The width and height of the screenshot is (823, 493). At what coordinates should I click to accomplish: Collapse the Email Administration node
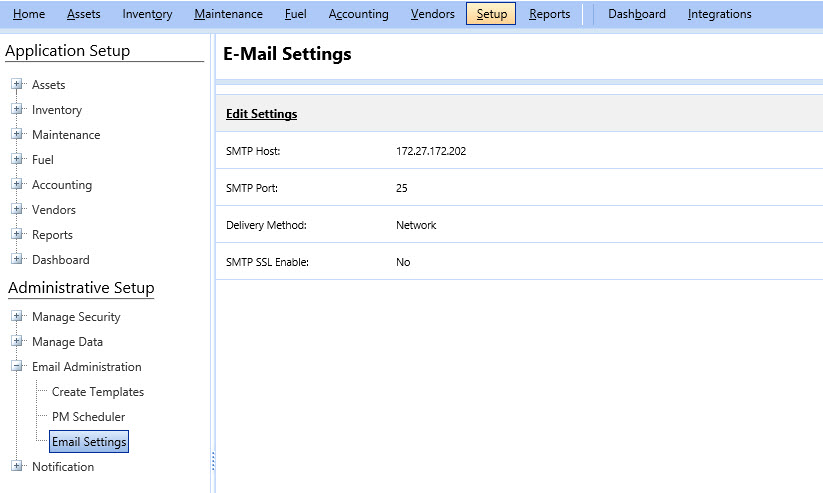click(17, 367)
